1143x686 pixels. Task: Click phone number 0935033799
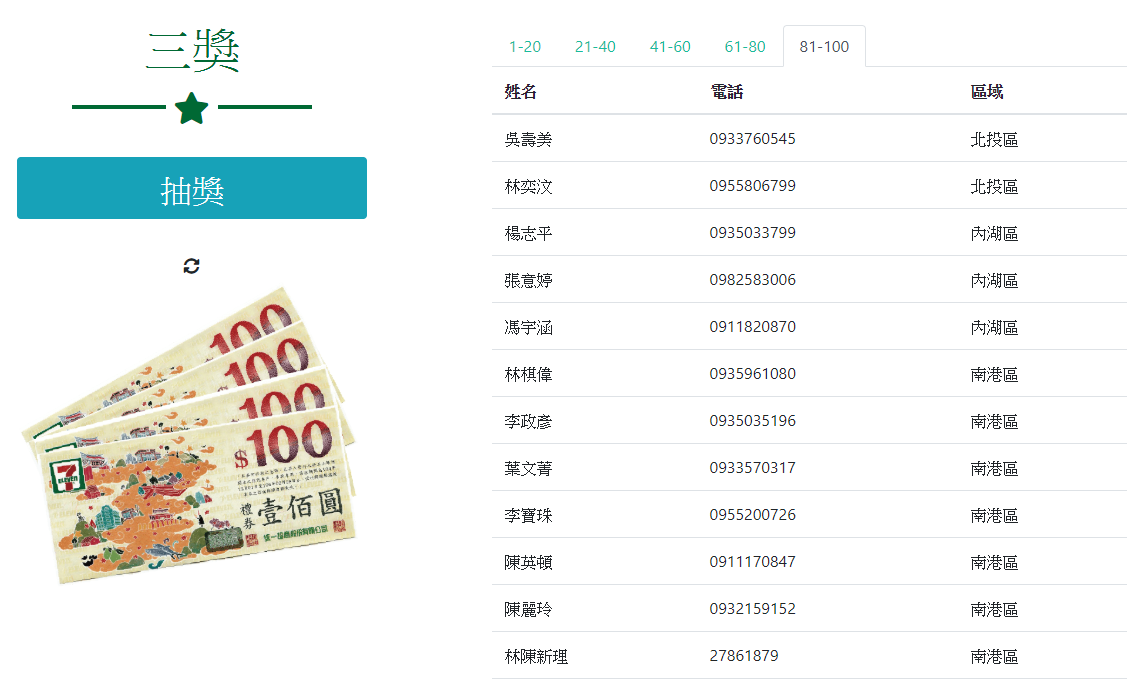click(752, 233)
